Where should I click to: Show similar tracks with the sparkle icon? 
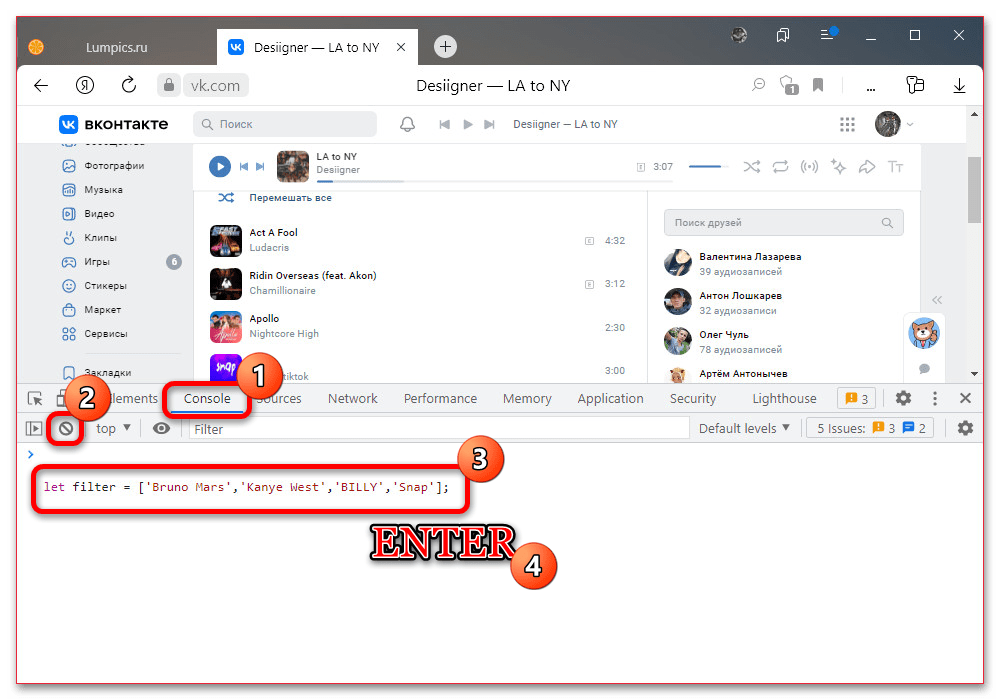[838, 167]
